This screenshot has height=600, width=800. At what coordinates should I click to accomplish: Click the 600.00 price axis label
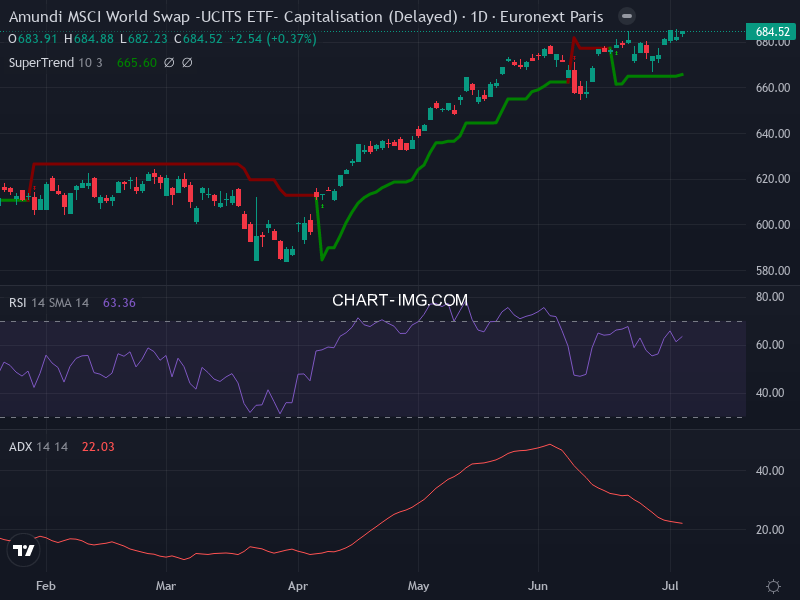[772, 225]
